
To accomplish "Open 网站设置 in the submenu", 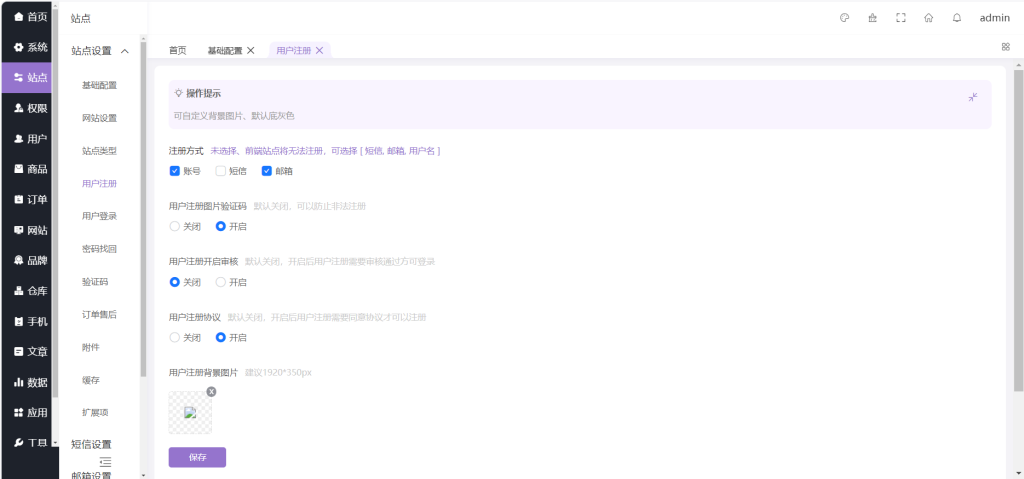I will 99,118.
